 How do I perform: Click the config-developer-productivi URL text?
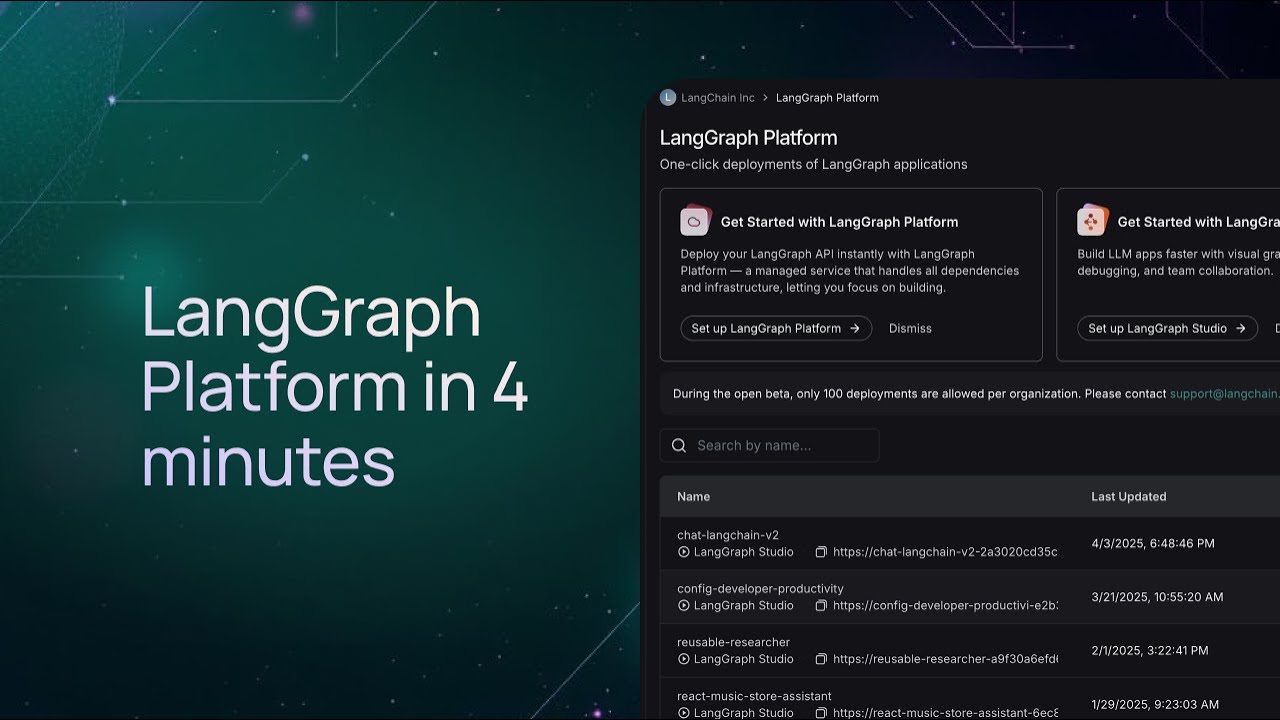pyautogui.click(x=945, y=606)
